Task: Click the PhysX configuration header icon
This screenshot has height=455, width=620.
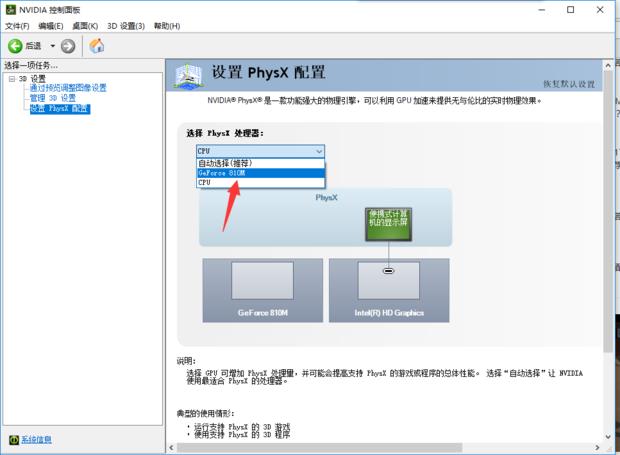Action: coord(189,76)
